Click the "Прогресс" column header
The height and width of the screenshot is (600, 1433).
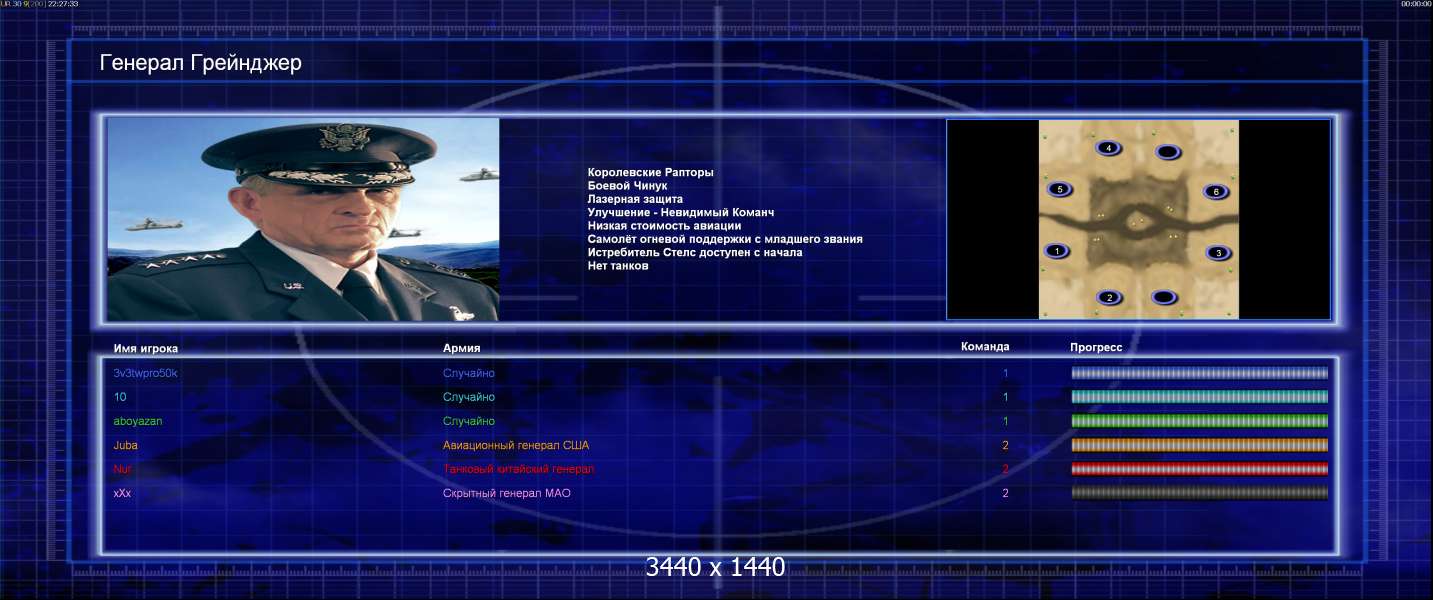[1096, 347]
